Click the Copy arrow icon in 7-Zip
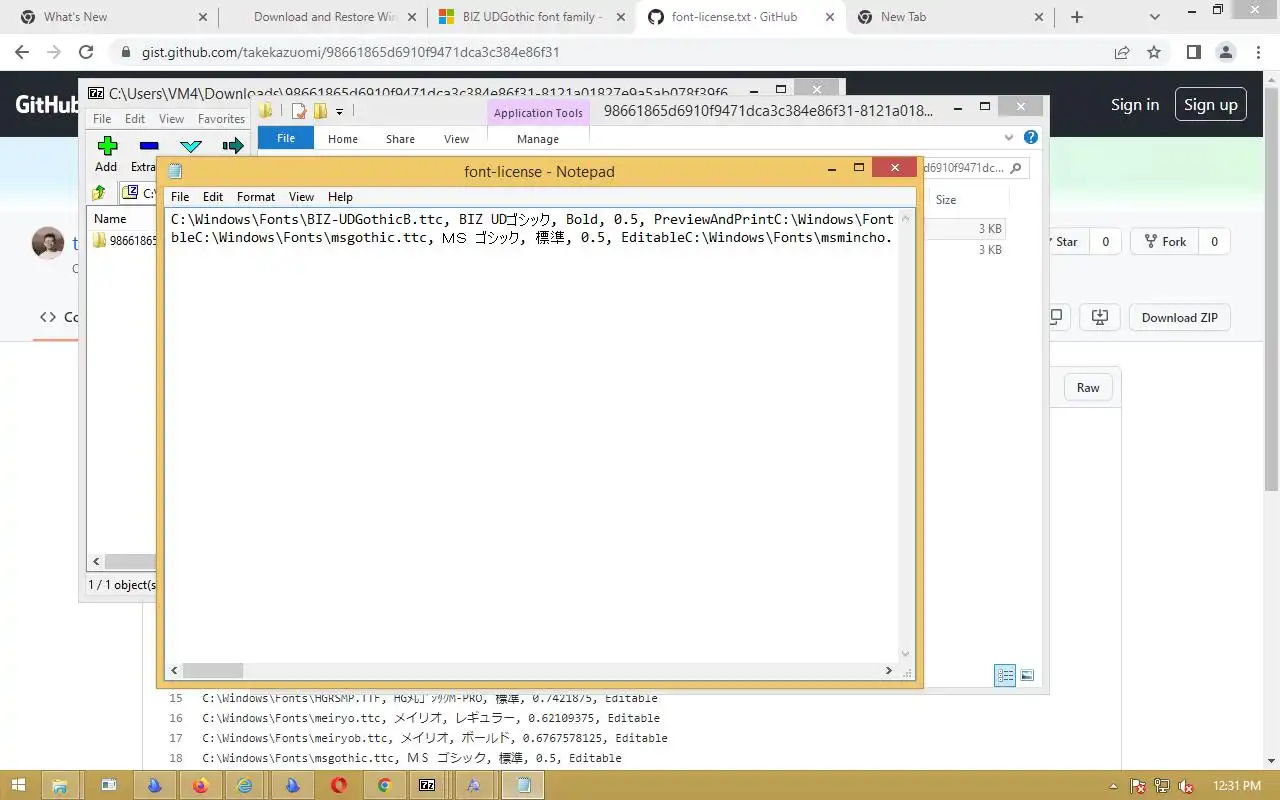The height and width of the screenshot is (800, 1280). pyautogui.click(x=233, y=146)
